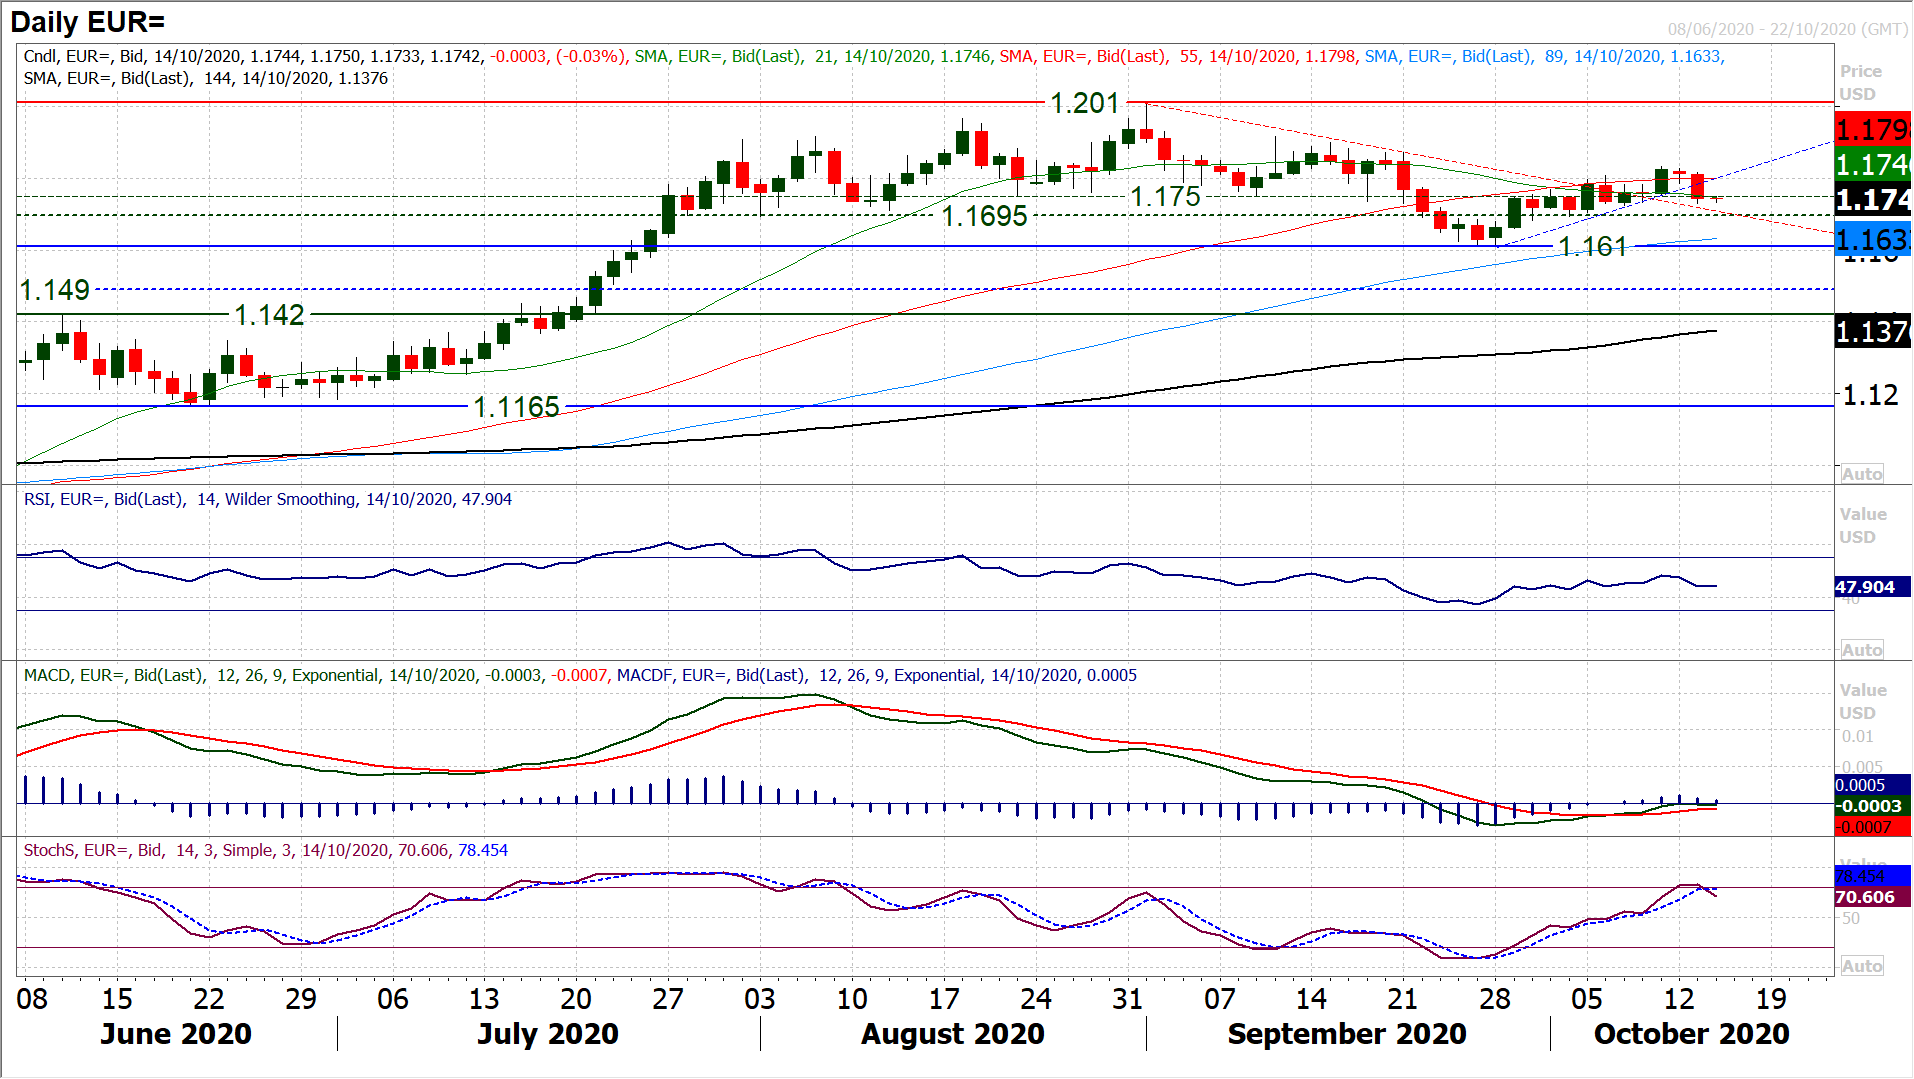1914x1079 pixels.
Task: Click the 1.142 green level label
Action: pyautogui.click(x=269, y=315)
